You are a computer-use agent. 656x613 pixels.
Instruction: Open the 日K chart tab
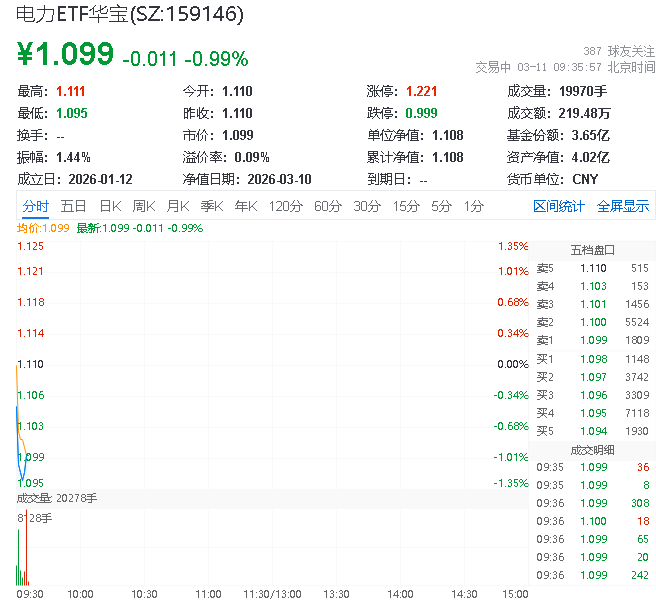(x=109, y=206)
